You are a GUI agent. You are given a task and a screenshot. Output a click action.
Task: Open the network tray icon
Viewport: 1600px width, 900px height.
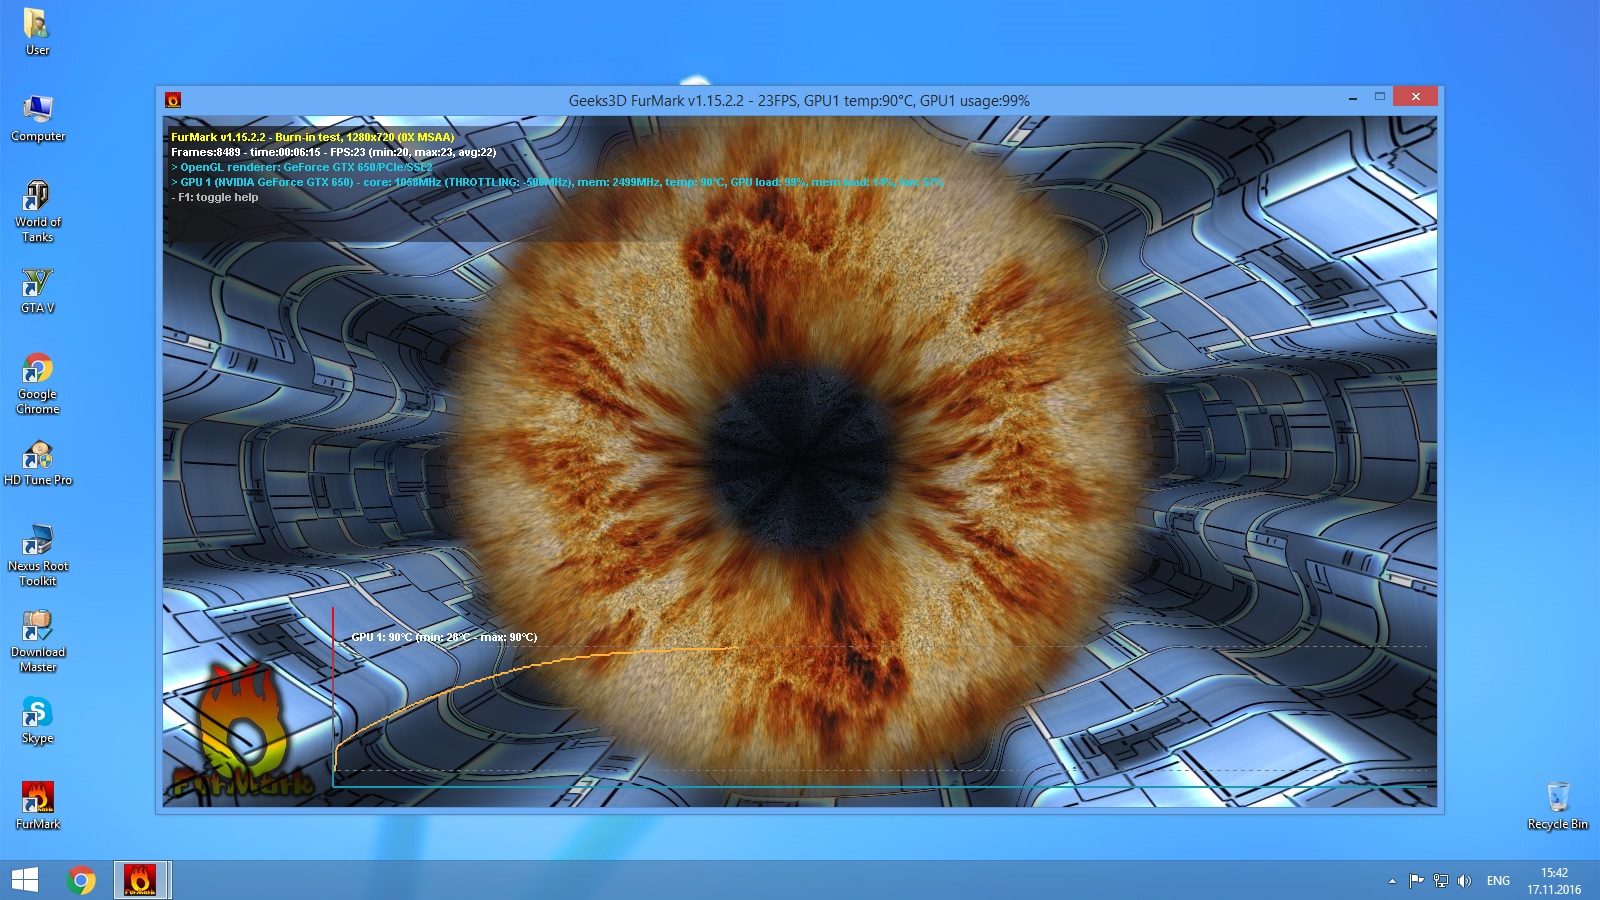1440,881
